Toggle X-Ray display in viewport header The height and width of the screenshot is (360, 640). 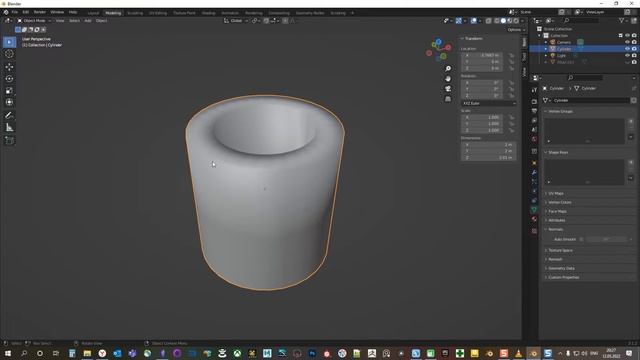[x=488, y=21]
